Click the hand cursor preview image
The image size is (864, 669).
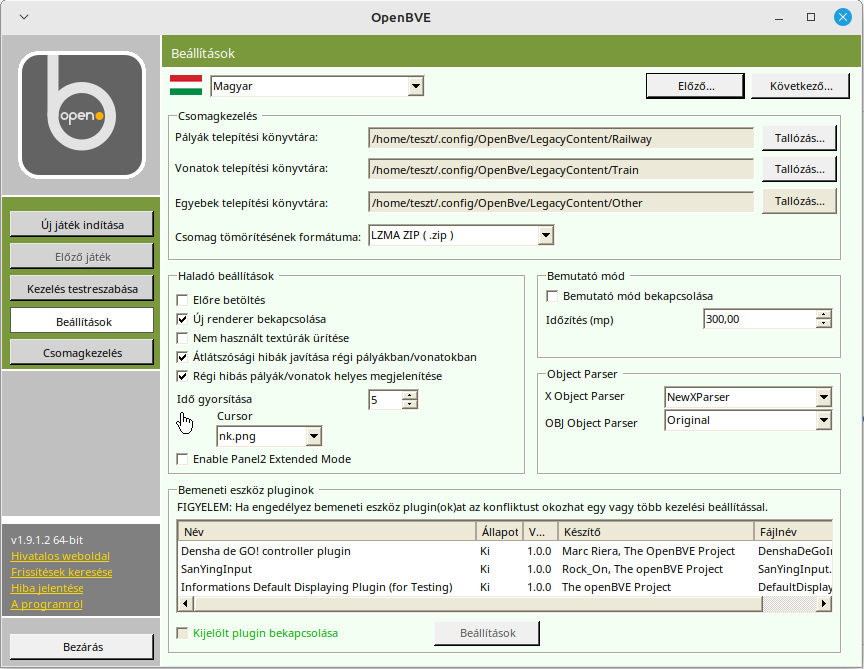click(185, 423)
